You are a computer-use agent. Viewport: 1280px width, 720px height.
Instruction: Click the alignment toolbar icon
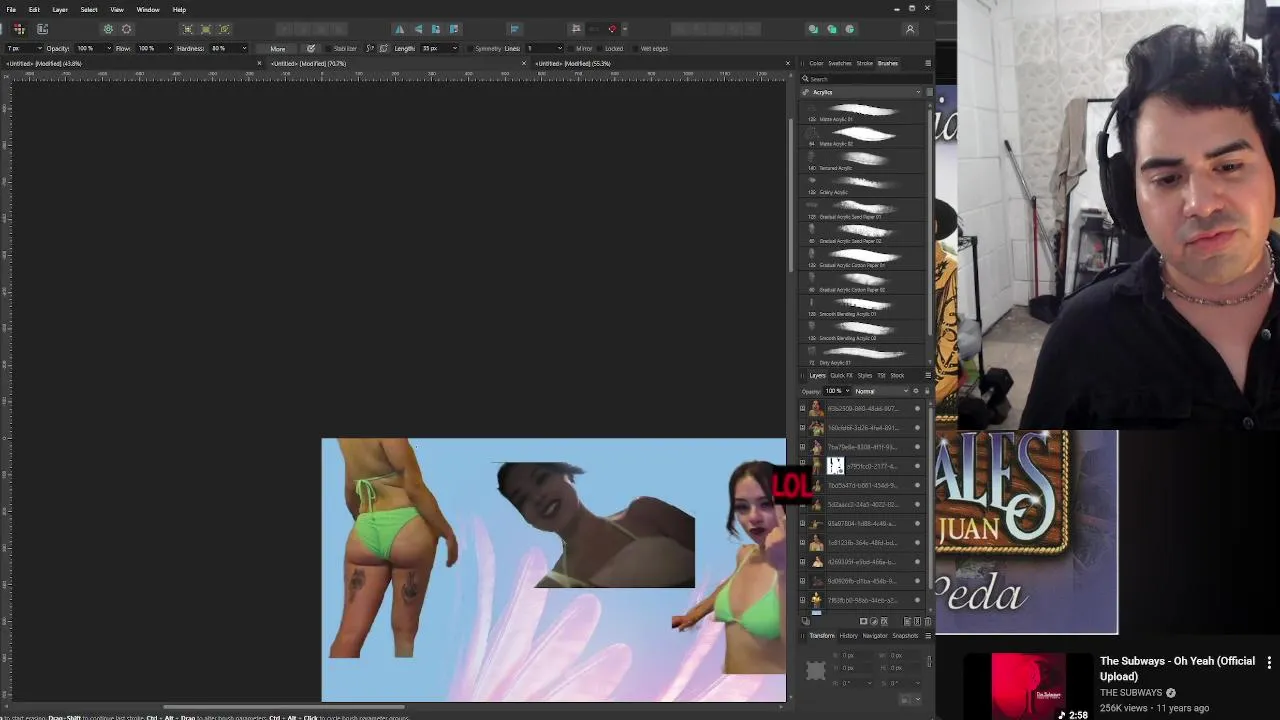(x=514, y=29)
